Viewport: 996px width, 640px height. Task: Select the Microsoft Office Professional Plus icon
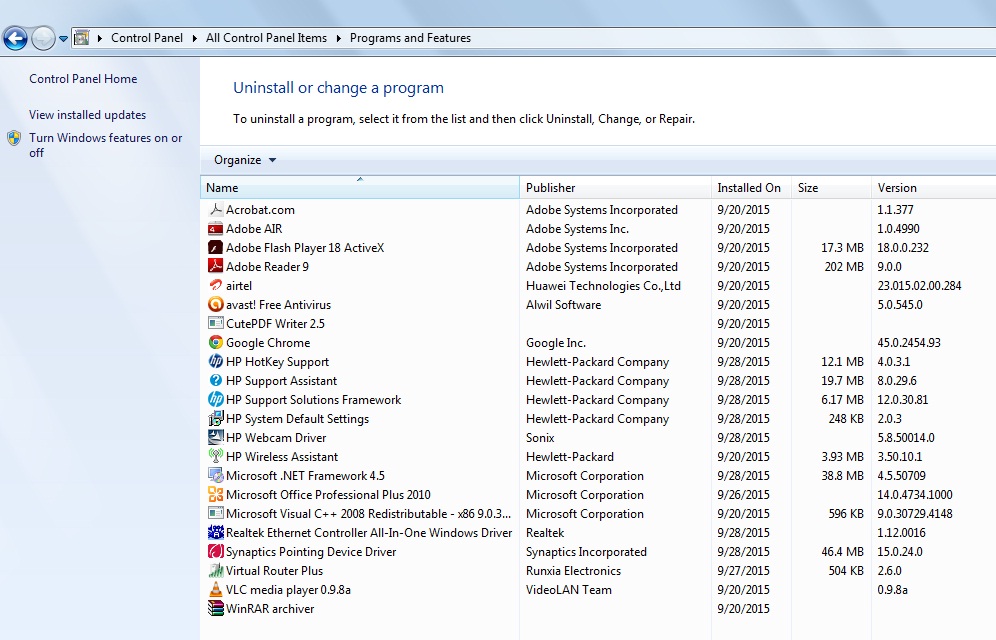click(x=215, y=495)
